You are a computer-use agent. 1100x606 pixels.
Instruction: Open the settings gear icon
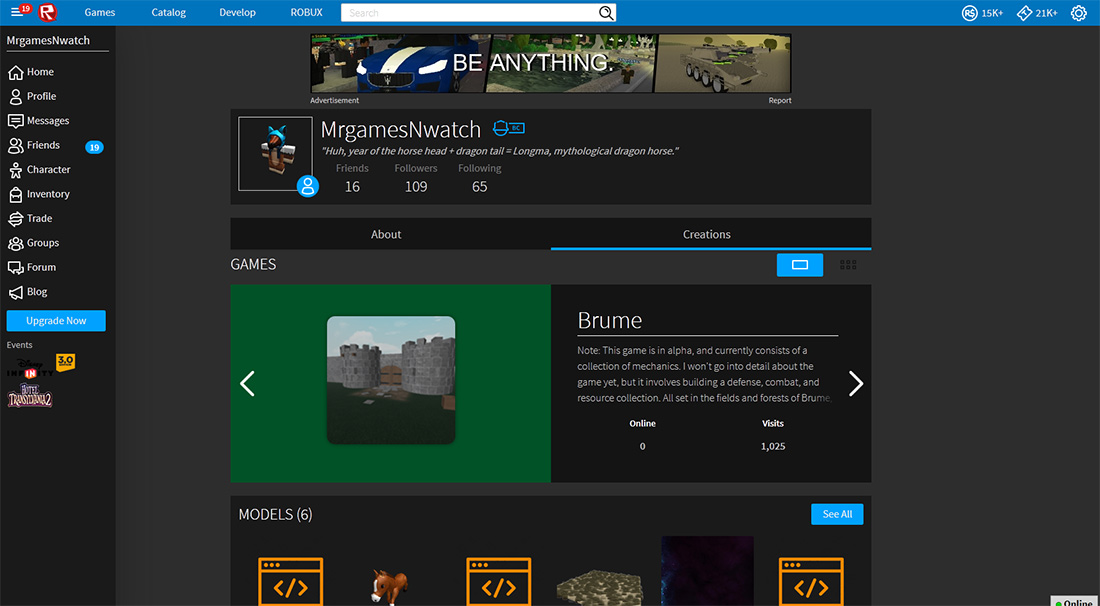1079,13
